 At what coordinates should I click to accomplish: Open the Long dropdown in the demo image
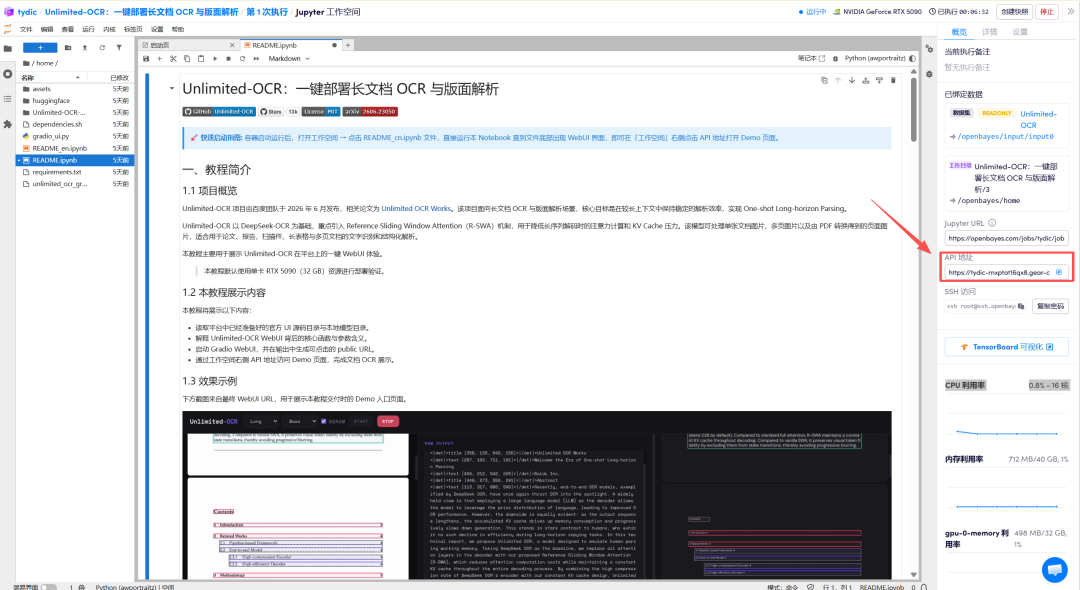(264, 421)
